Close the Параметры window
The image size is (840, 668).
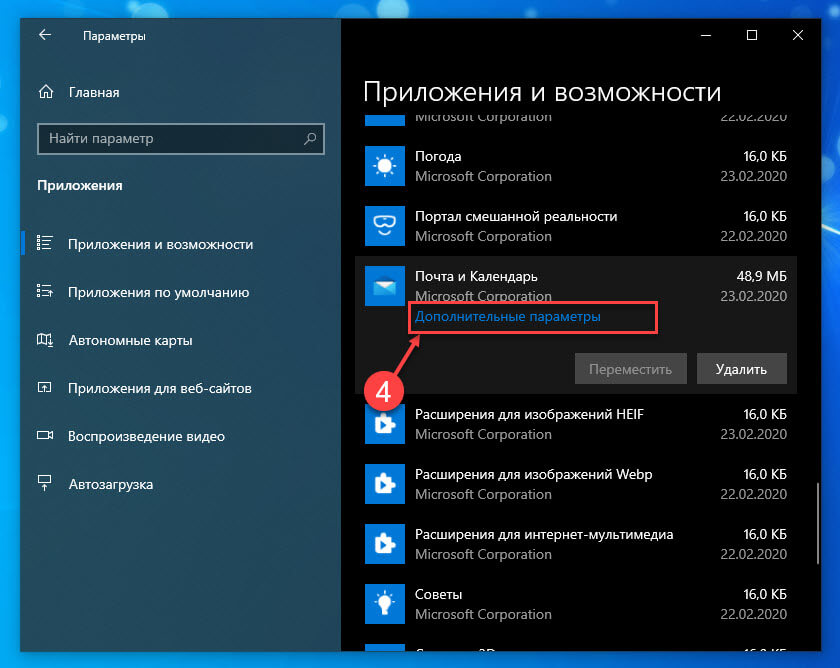(x=798, y=35)
